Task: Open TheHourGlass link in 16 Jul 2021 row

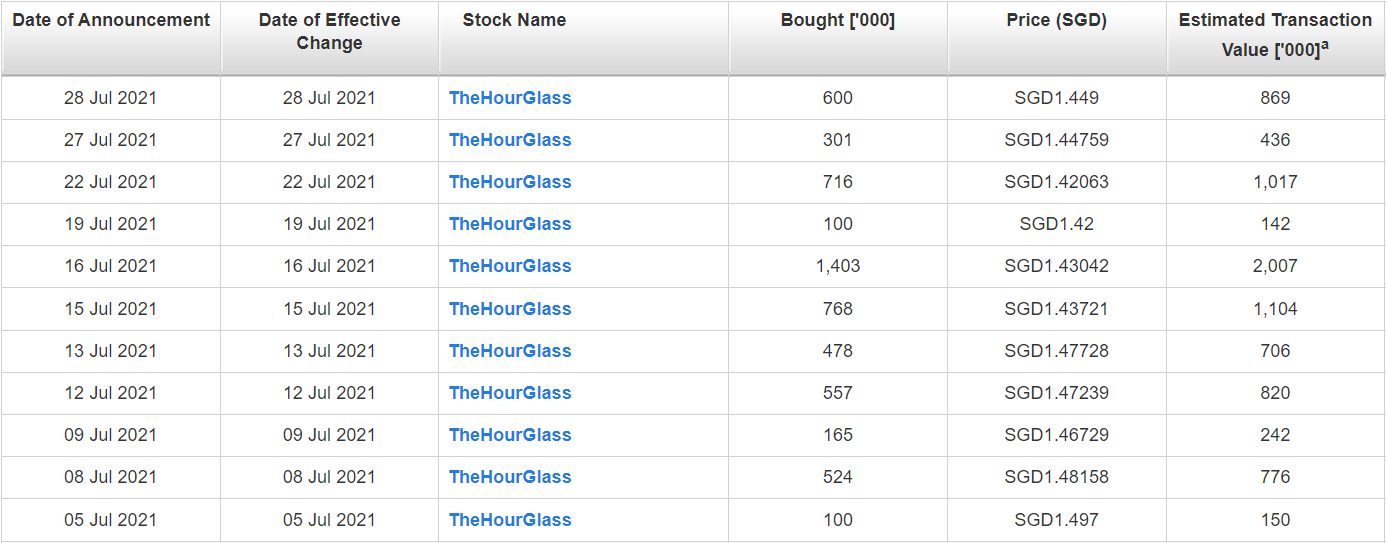Action: click(x=510, y=266)
